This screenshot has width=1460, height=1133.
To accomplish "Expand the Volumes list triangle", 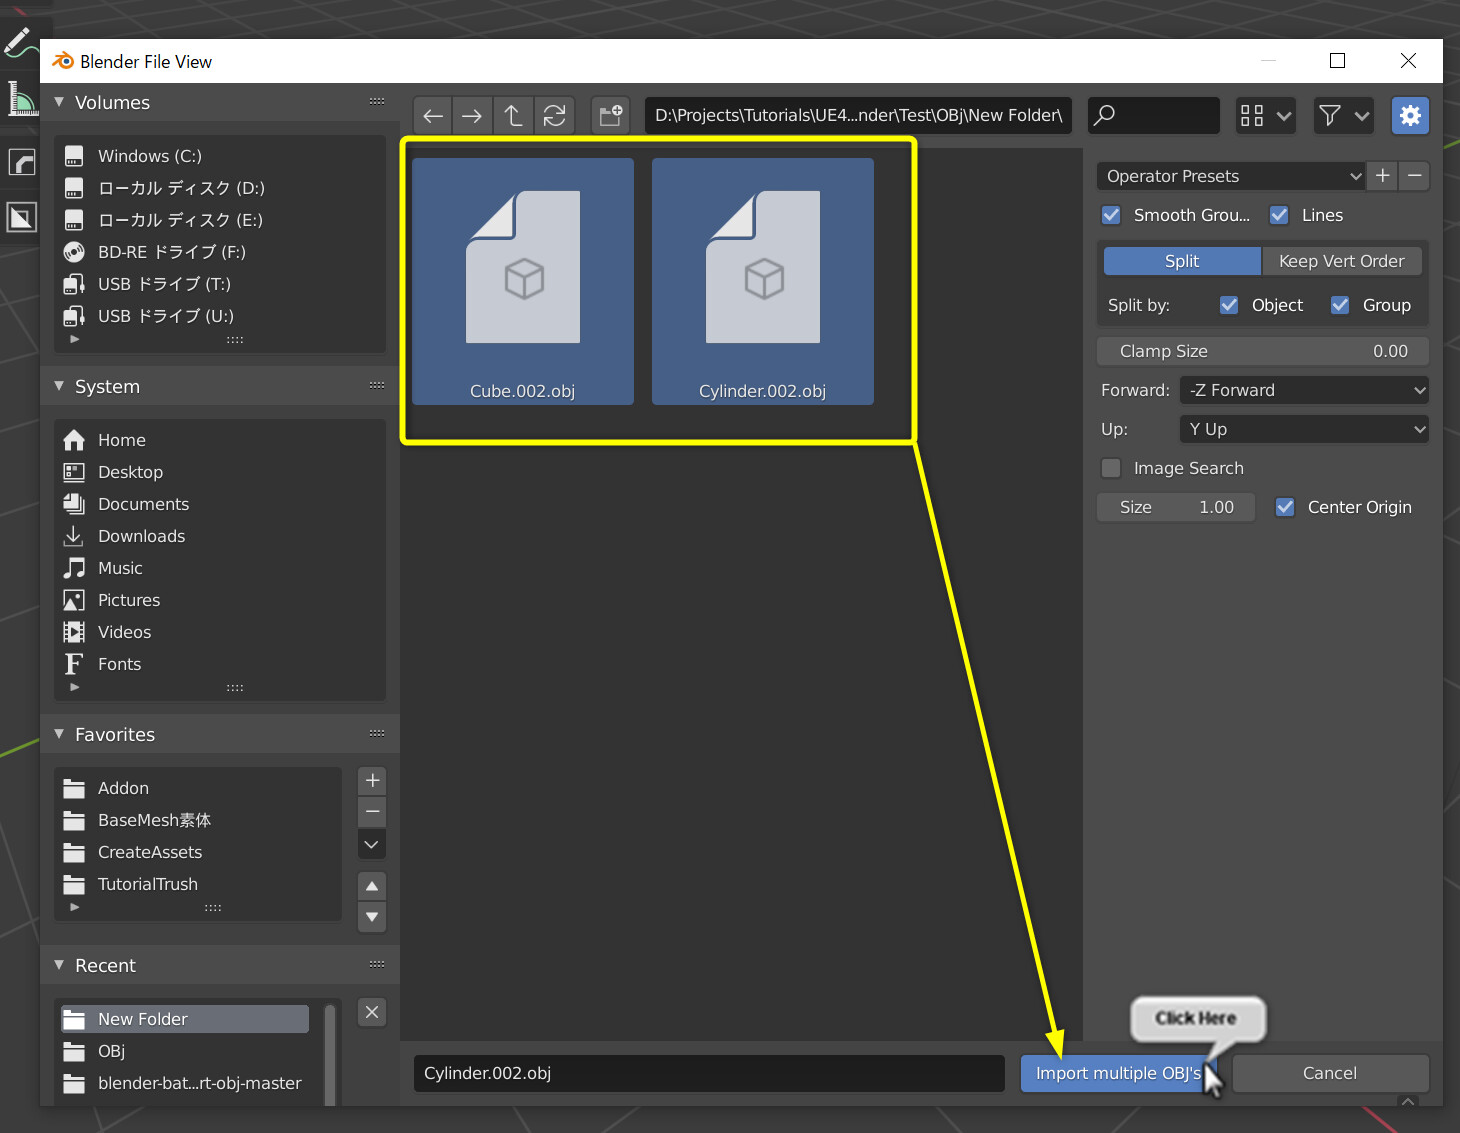I will click(74, 339).
